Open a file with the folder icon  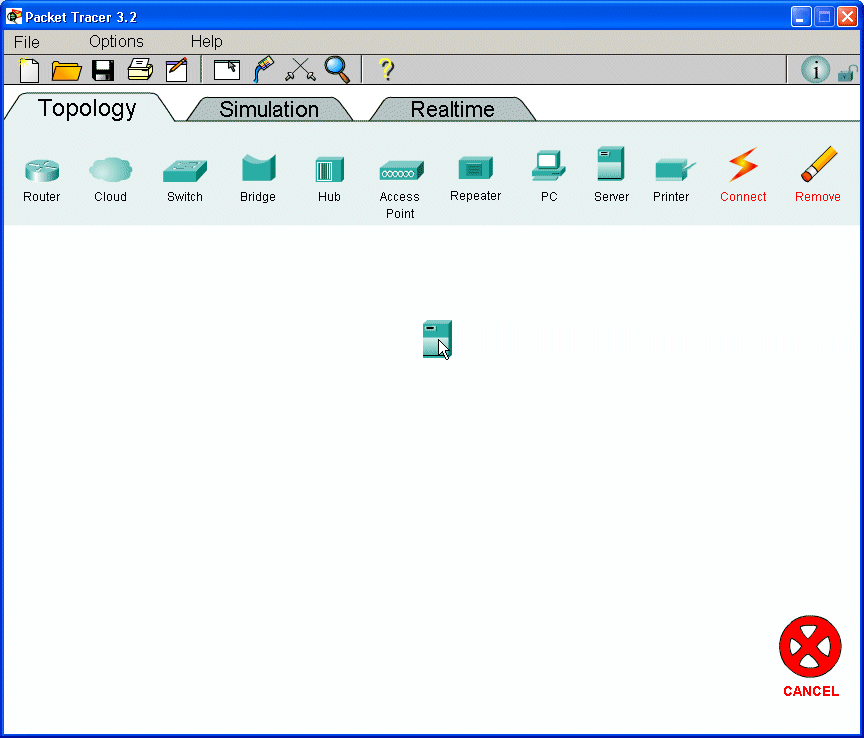(66, 71)
